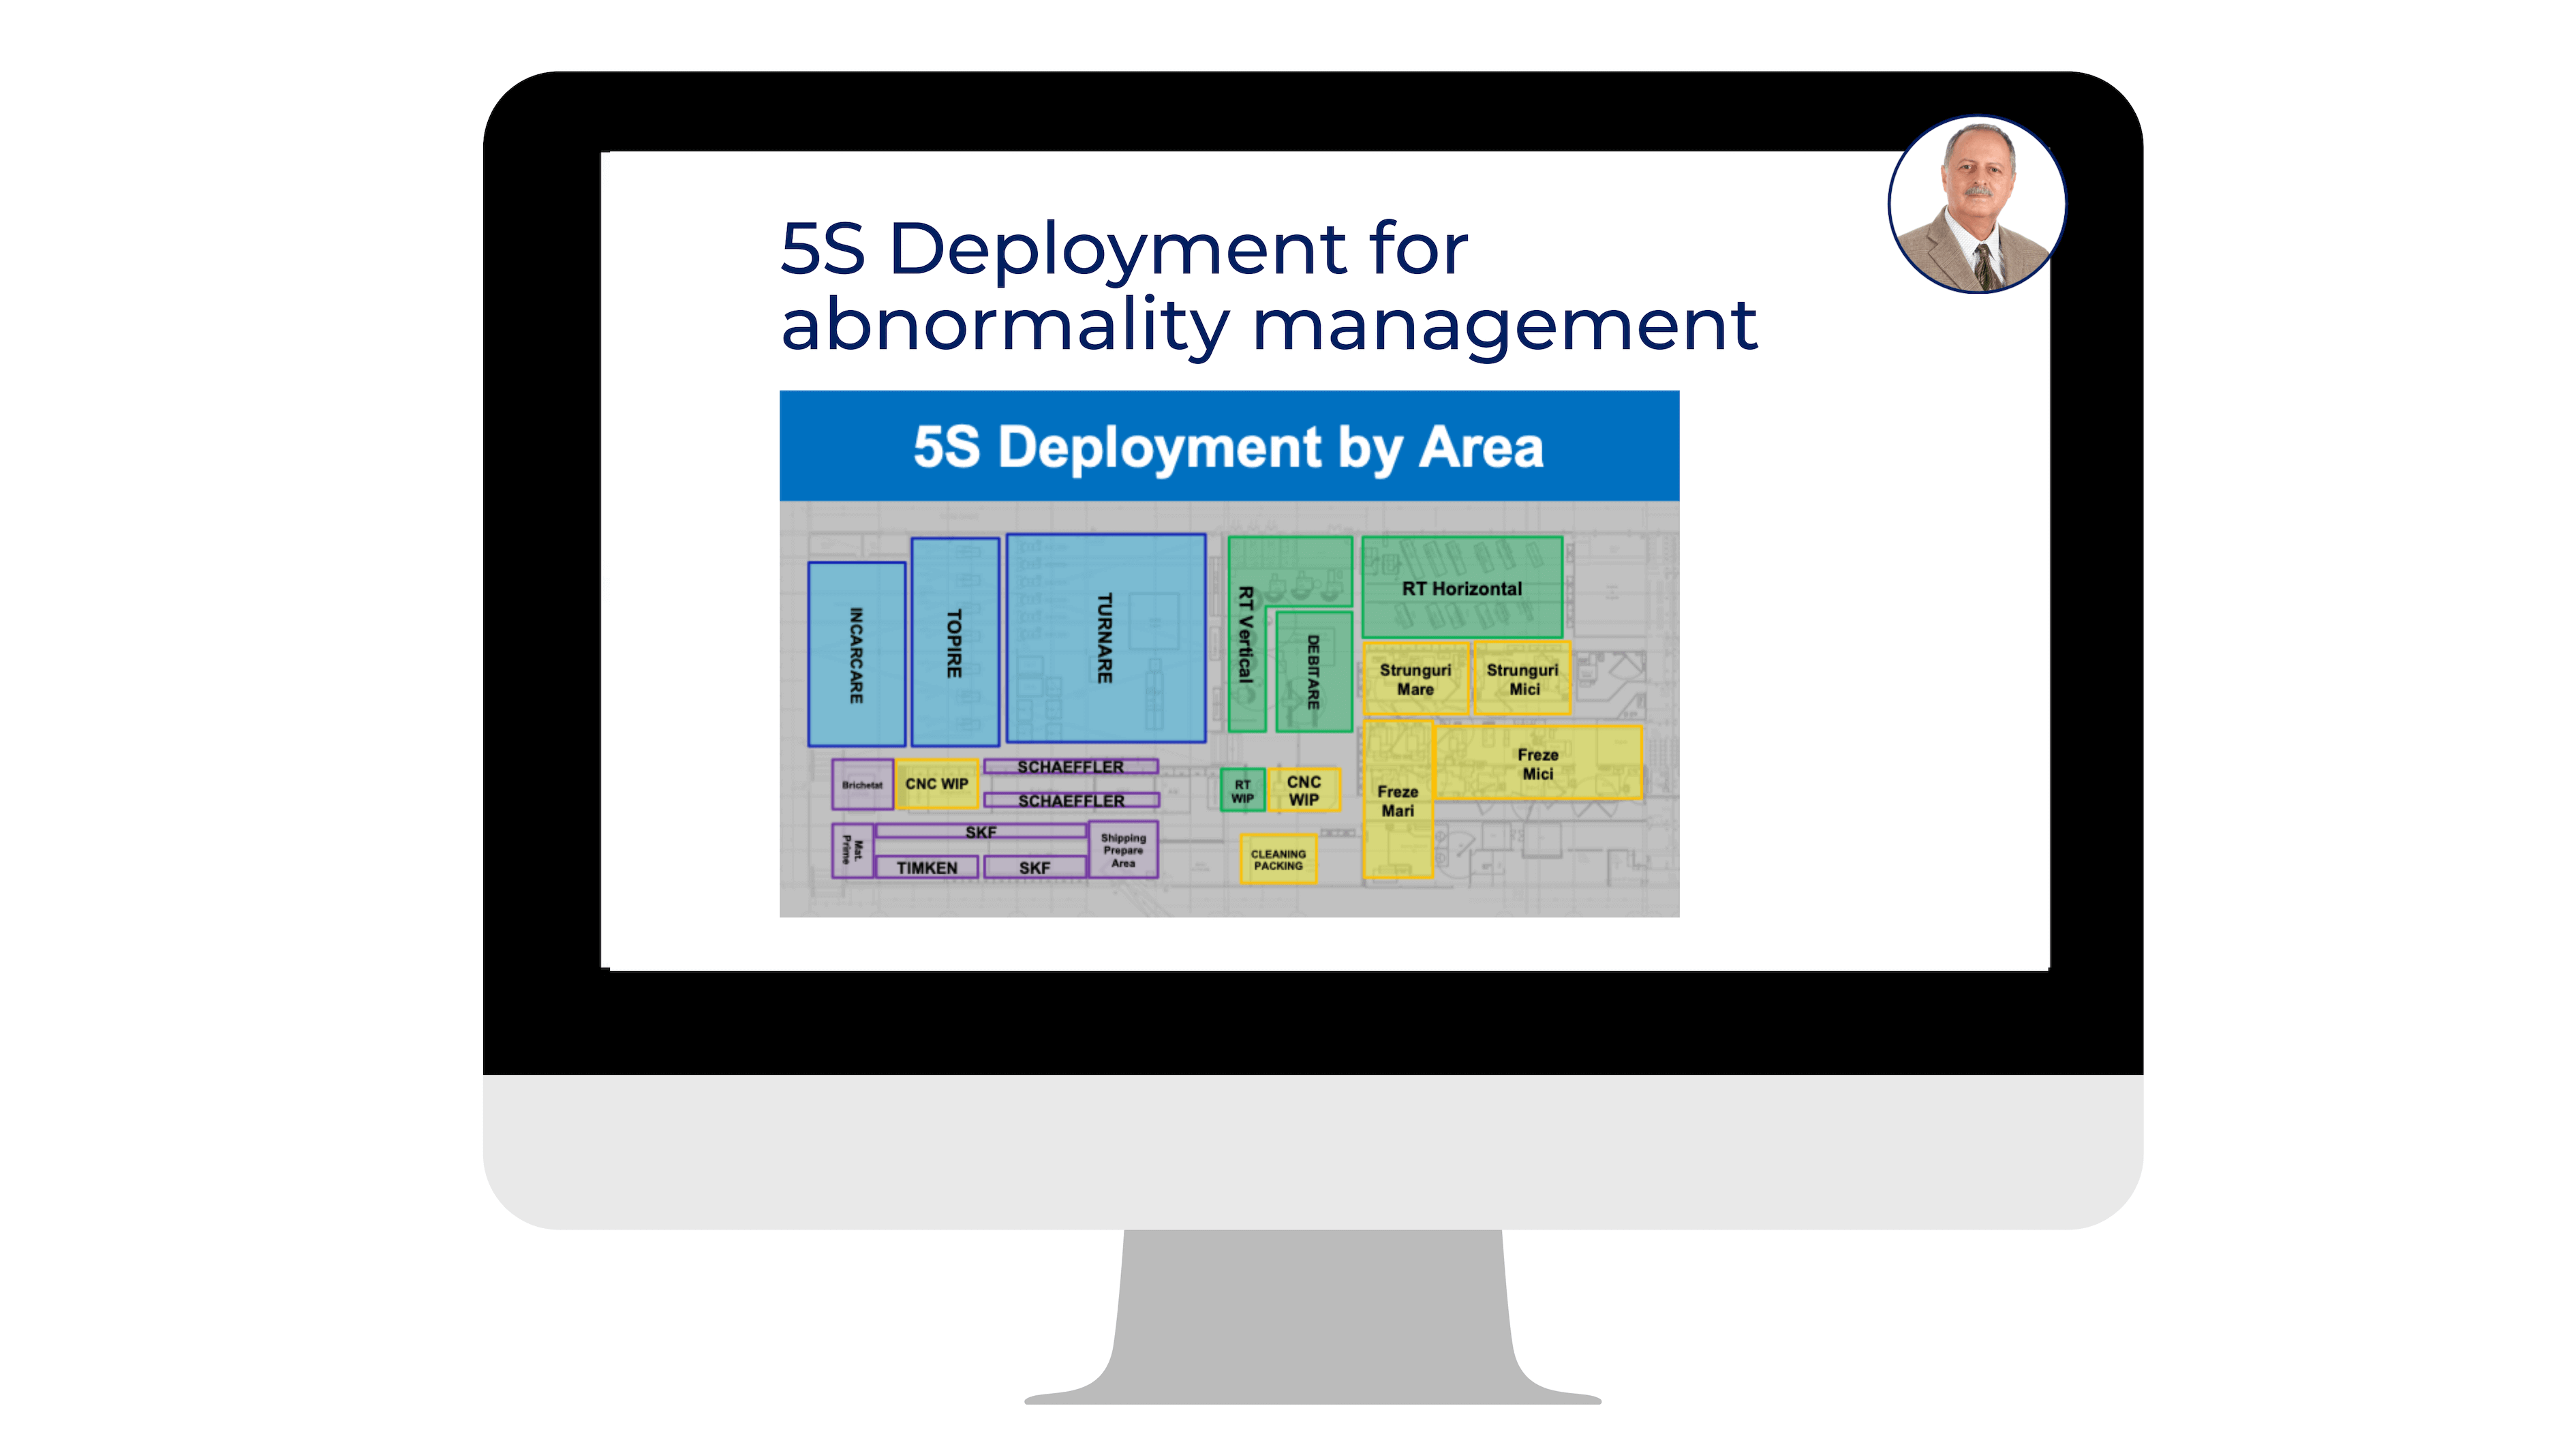Click the 'Freze Mari' yellow area
Image resolution: width=2576 pixels, height=1449 pixels.
tap(1398, 800)
